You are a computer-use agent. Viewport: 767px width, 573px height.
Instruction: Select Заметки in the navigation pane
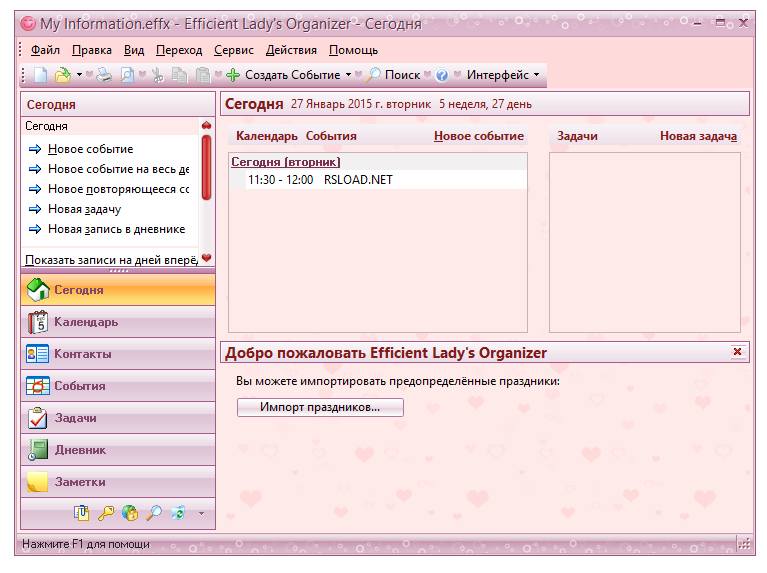pos(118,482)
